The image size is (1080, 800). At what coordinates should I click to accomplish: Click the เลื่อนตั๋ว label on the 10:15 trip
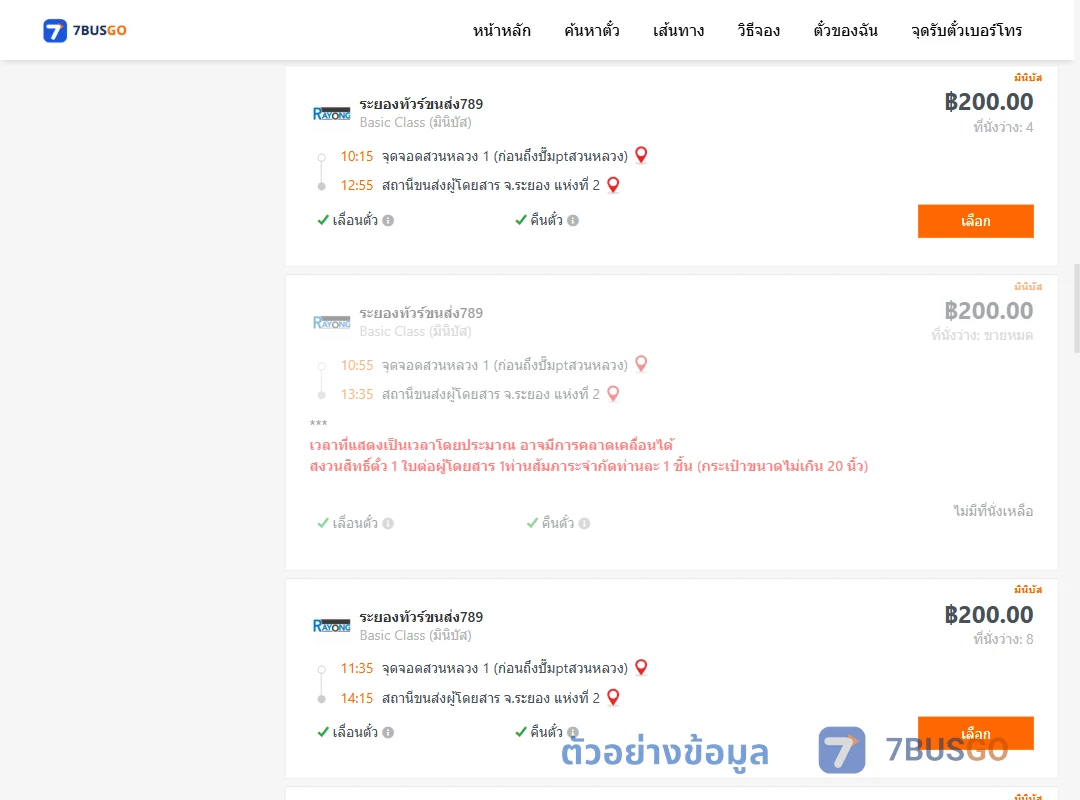(x=355, y=220)
